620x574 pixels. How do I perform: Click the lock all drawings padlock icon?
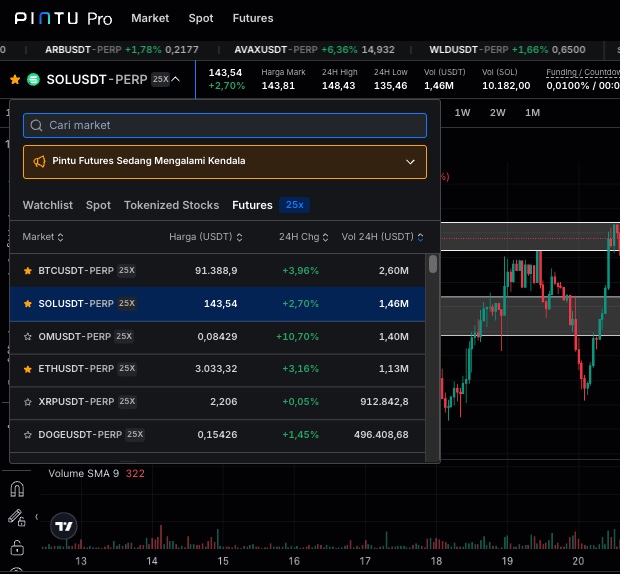16,547
